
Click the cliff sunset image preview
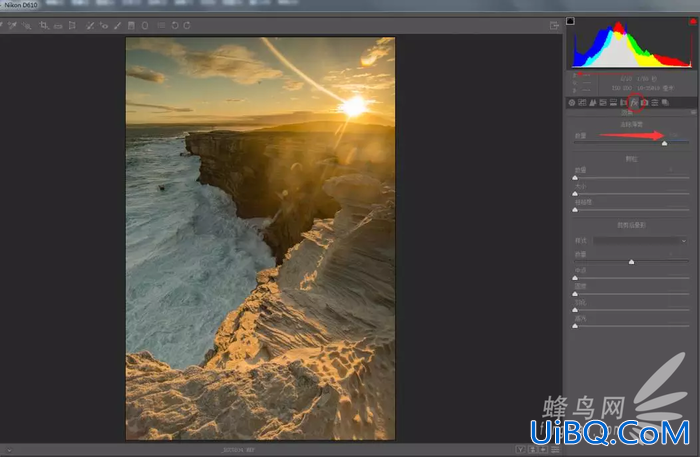pos(260,238)
